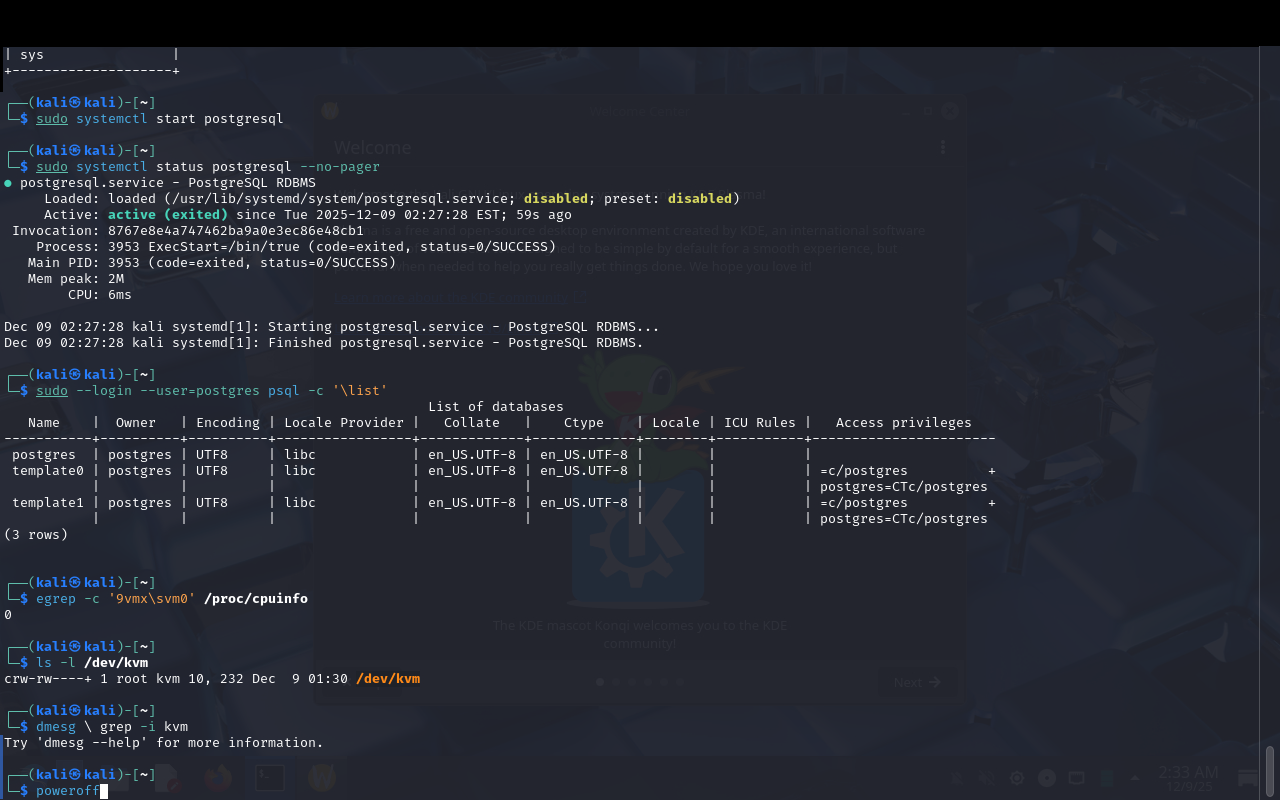Click the Next button in Welcome dialog
The width and height of the screenshot is (1280, 800).
pyautogui.click(x=917, y=682)
